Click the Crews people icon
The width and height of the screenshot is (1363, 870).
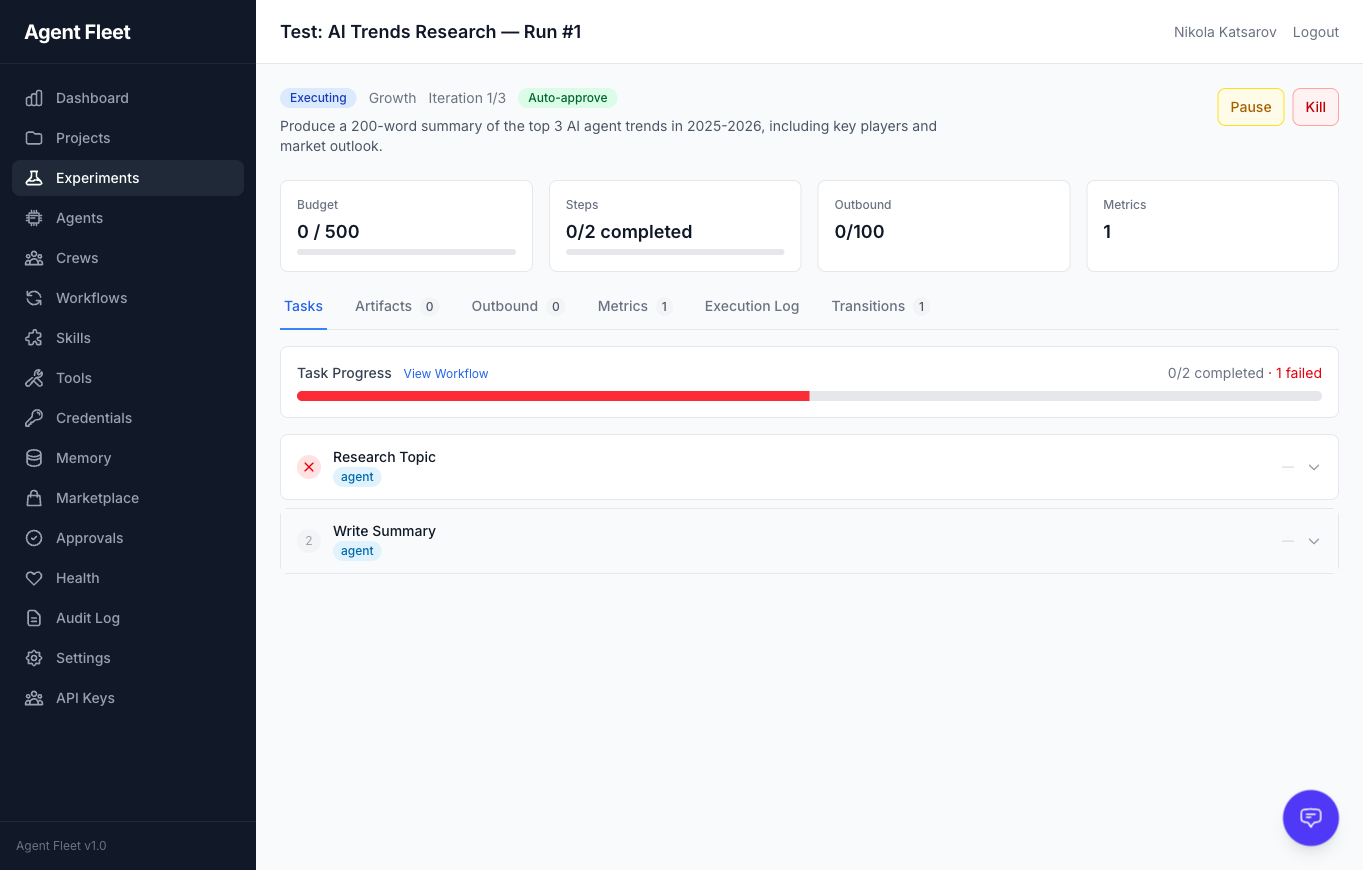click(x=34, y=258)
